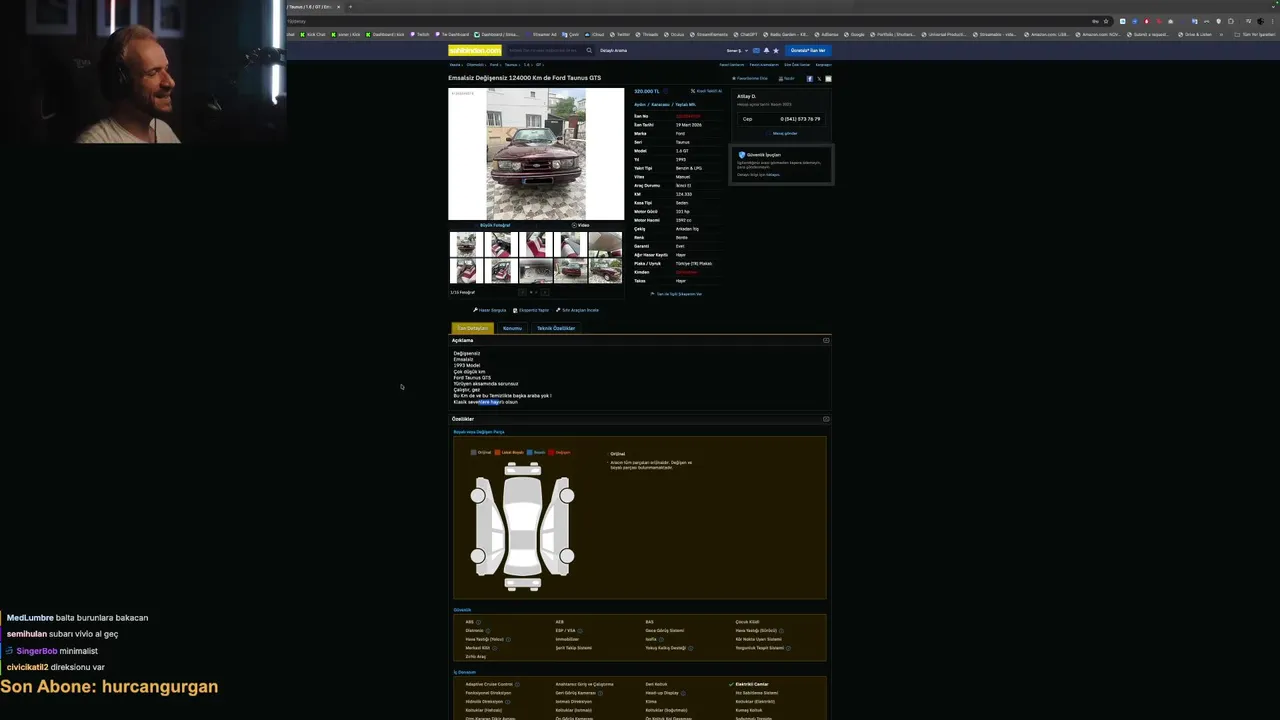Click the Ekspertiz Yaptır link
This screenshot has height=720, width=1280.
tap(531, 310)
